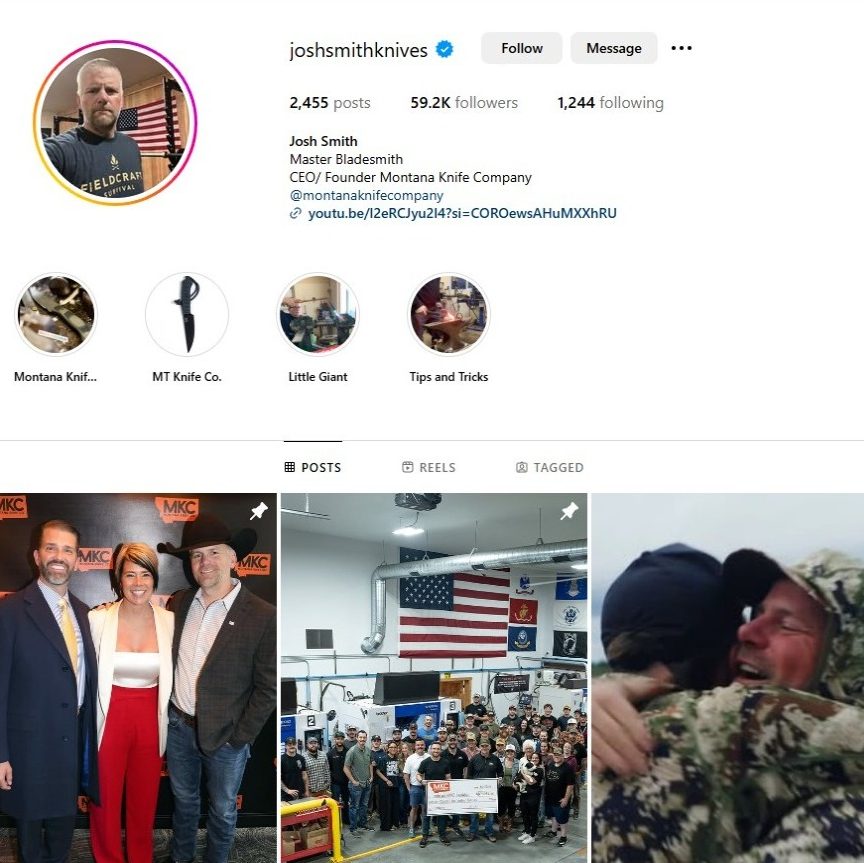View the profile picture story ring
The height and width of the screenshot is (863, 864).
115,122
